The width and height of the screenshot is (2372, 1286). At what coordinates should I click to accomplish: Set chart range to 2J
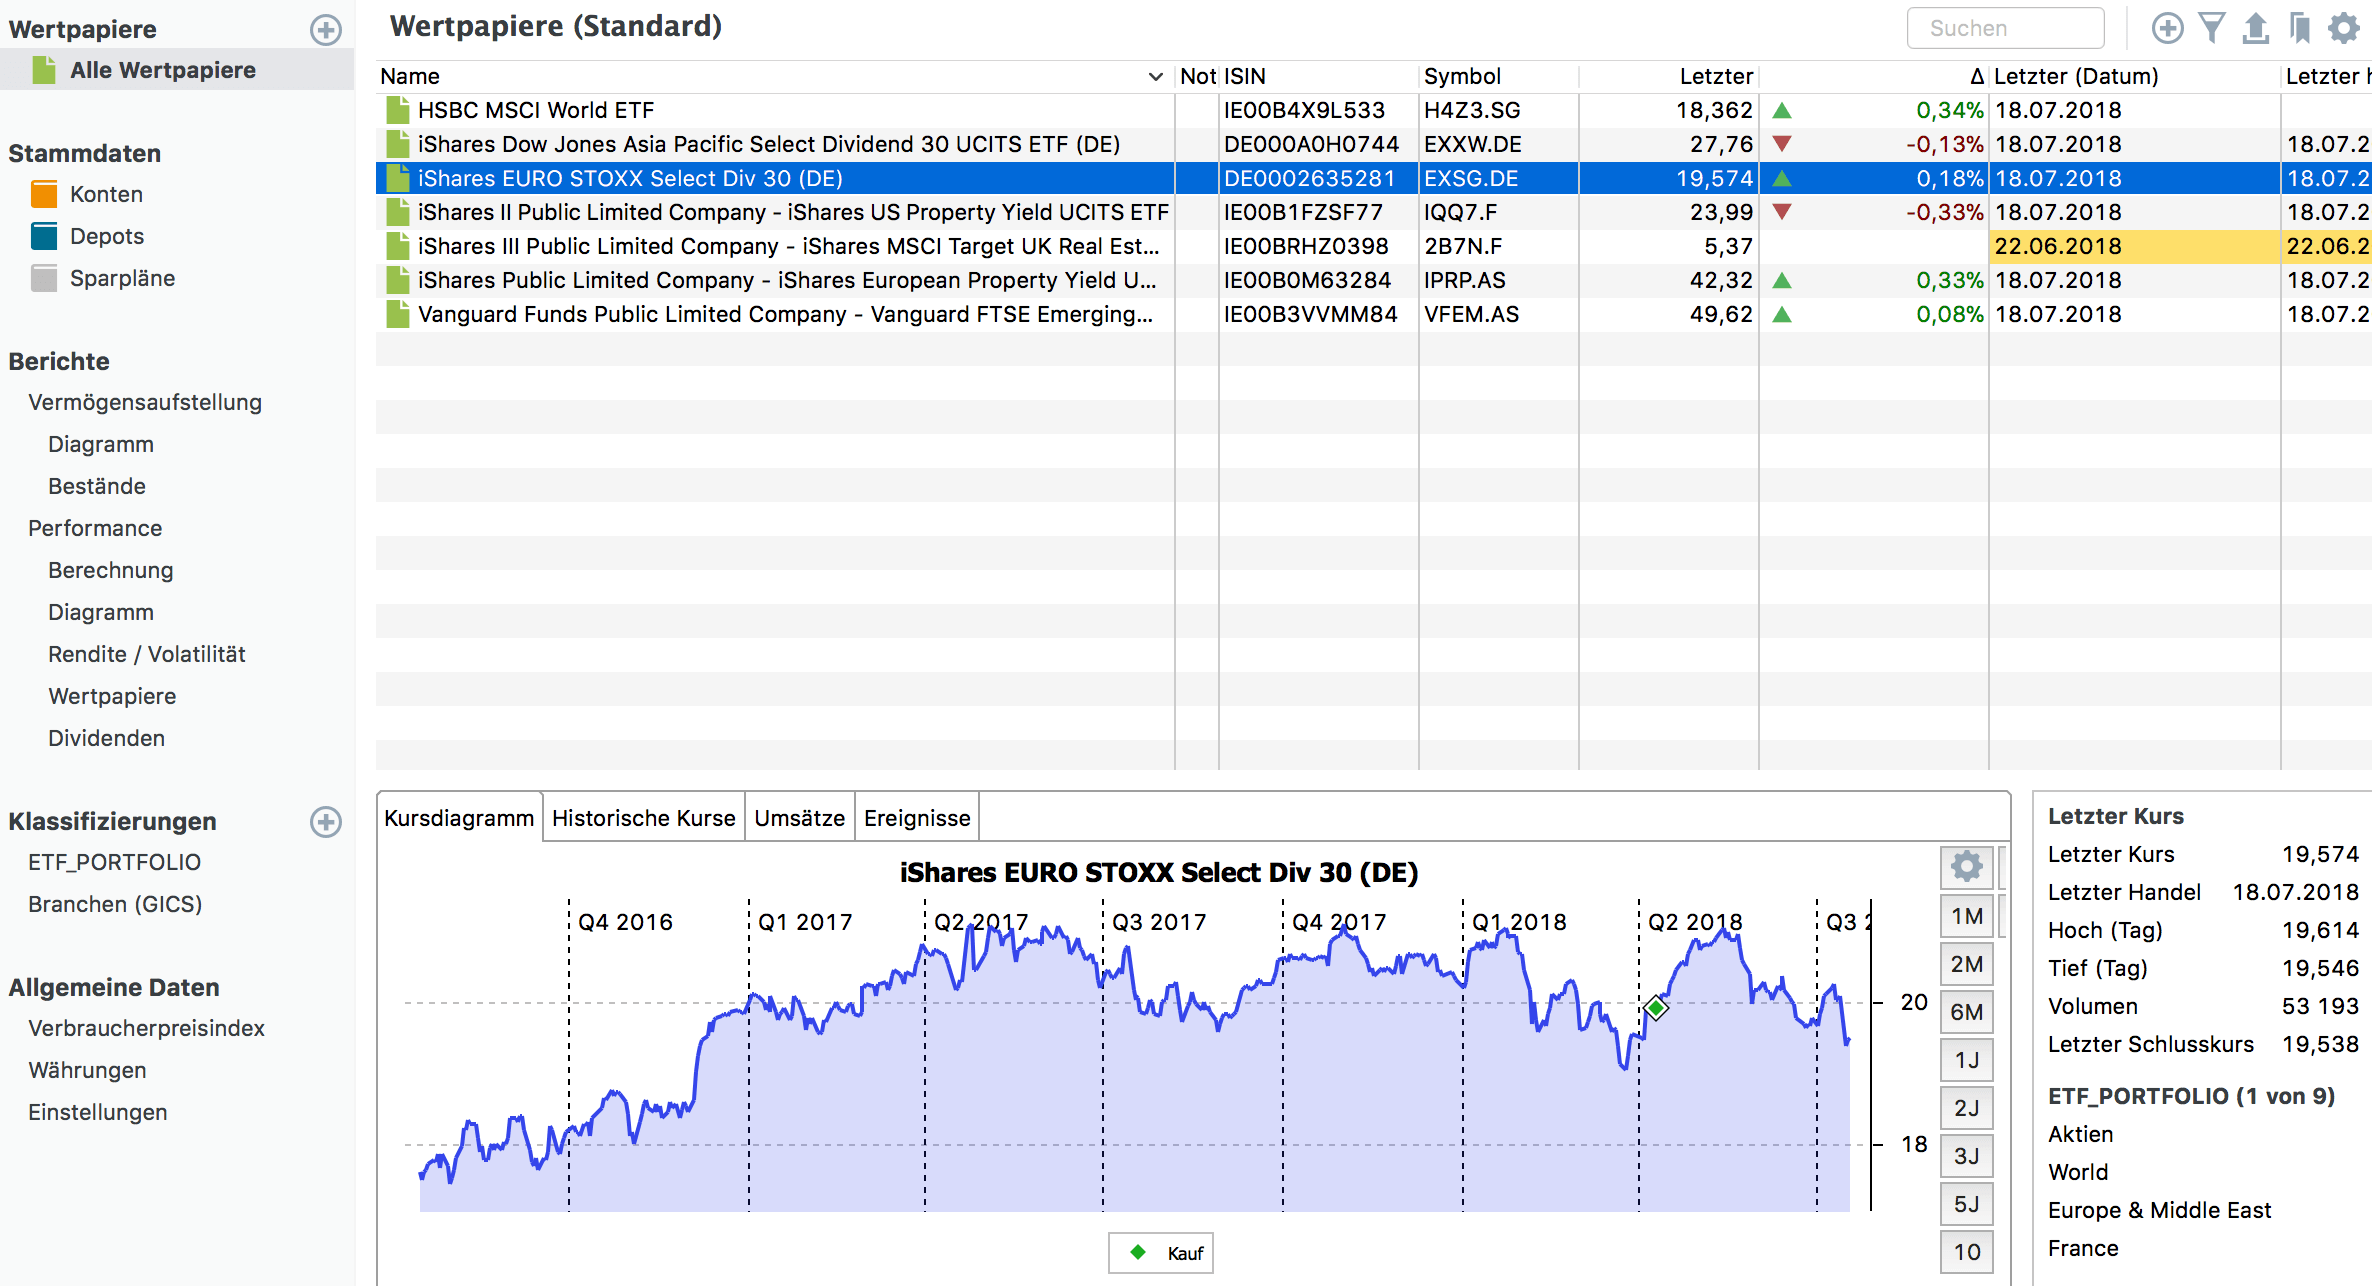tap(1966, 1108)
